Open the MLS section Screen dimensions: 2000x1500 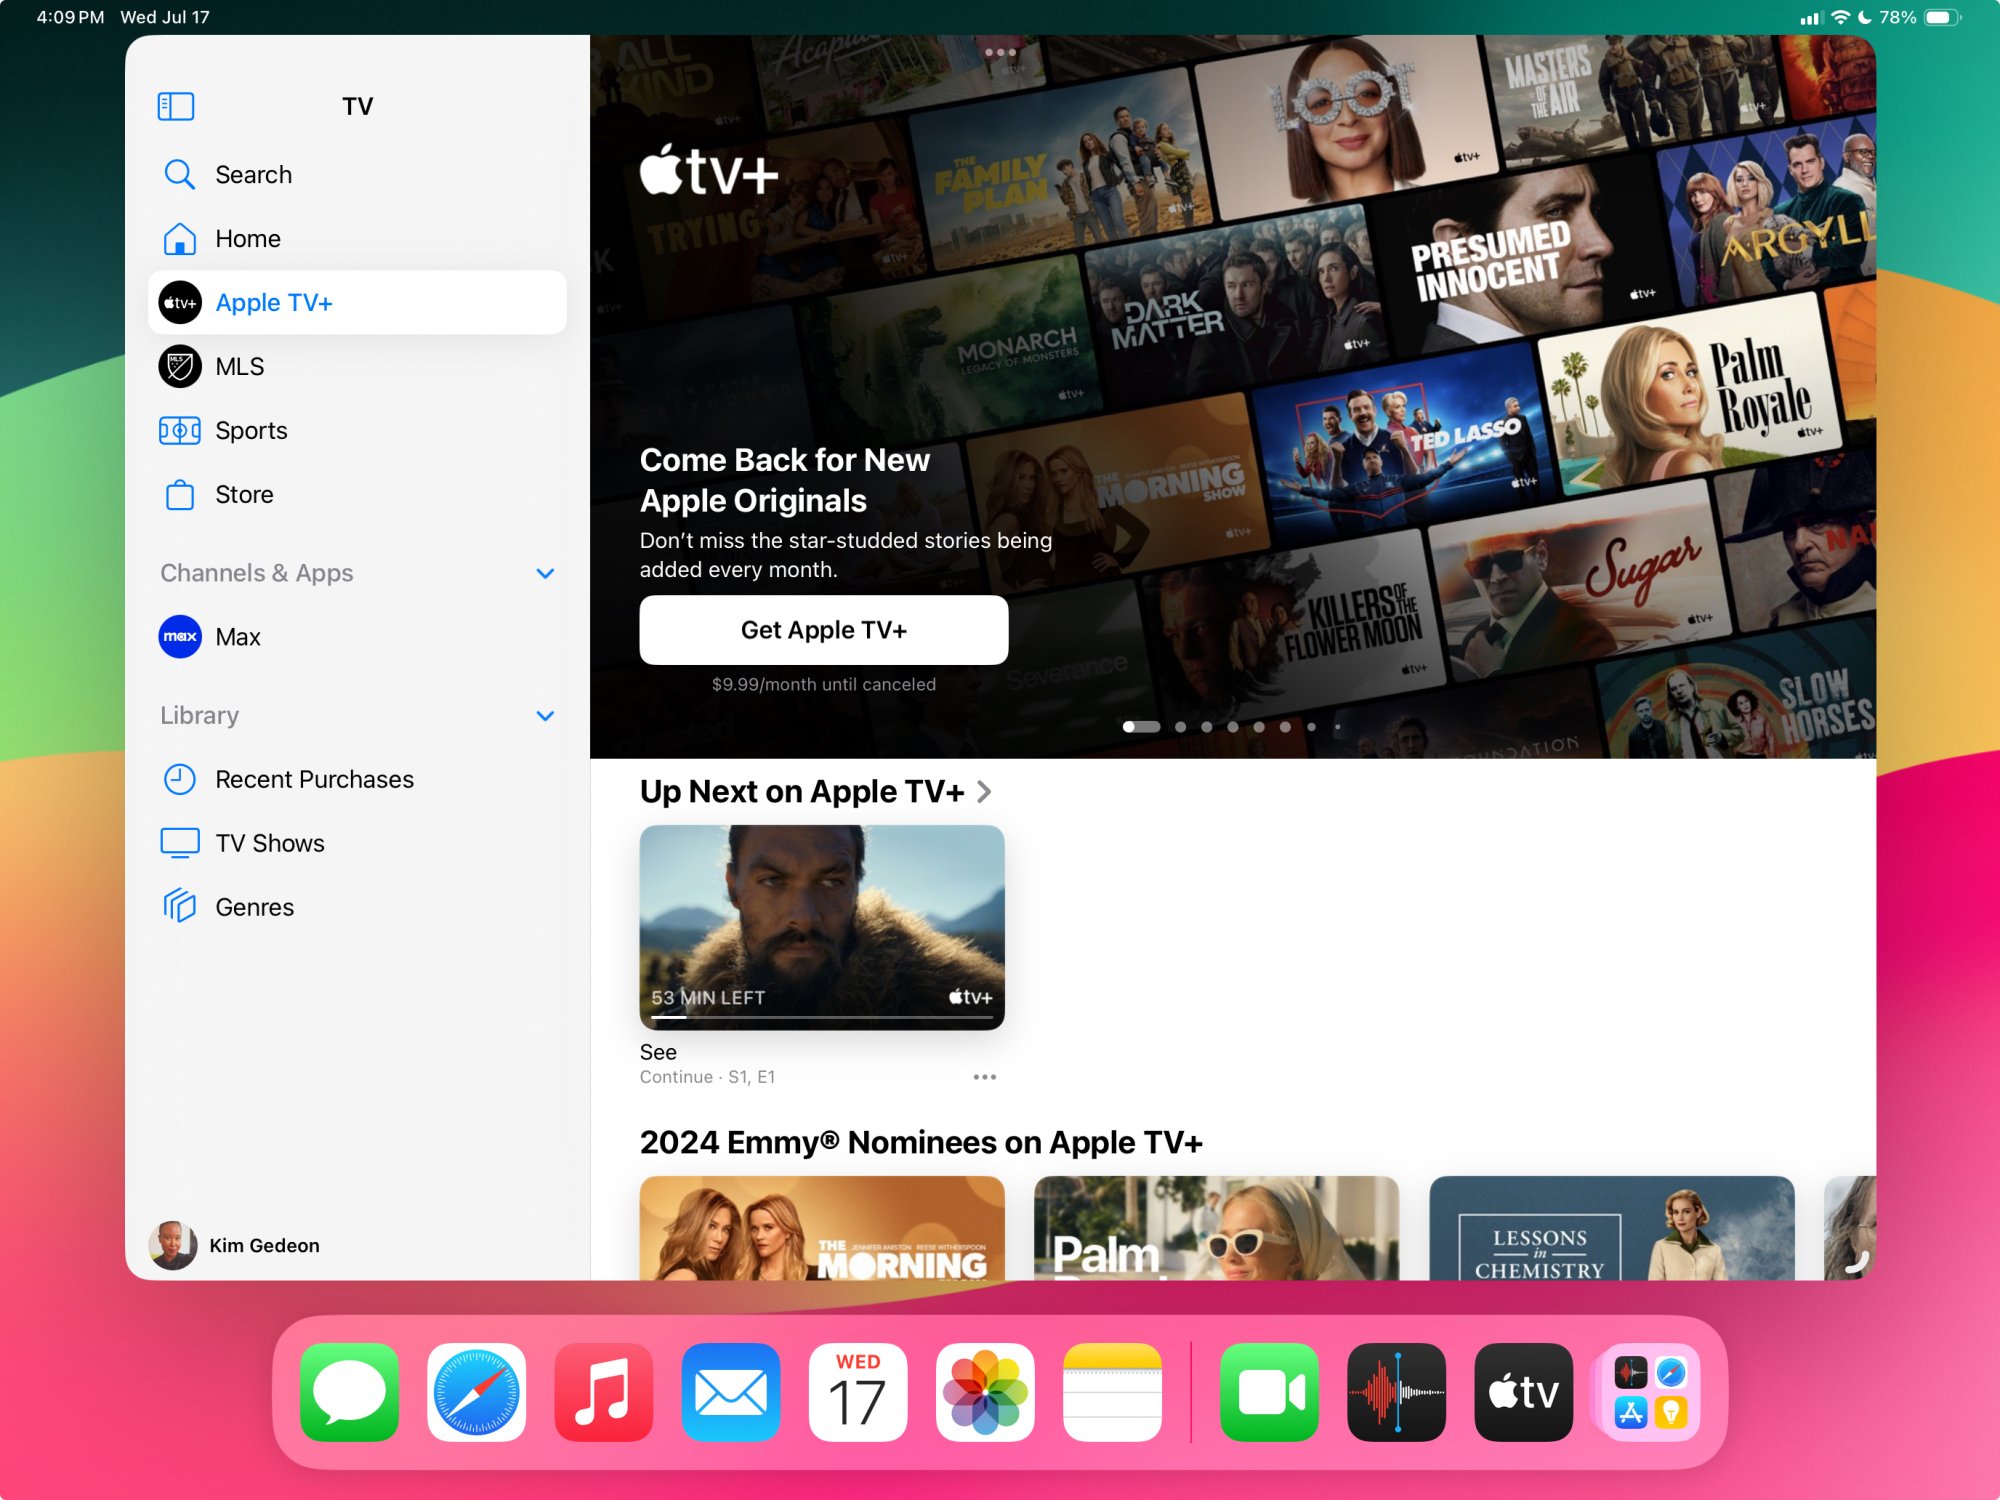[x=238, y=366]
